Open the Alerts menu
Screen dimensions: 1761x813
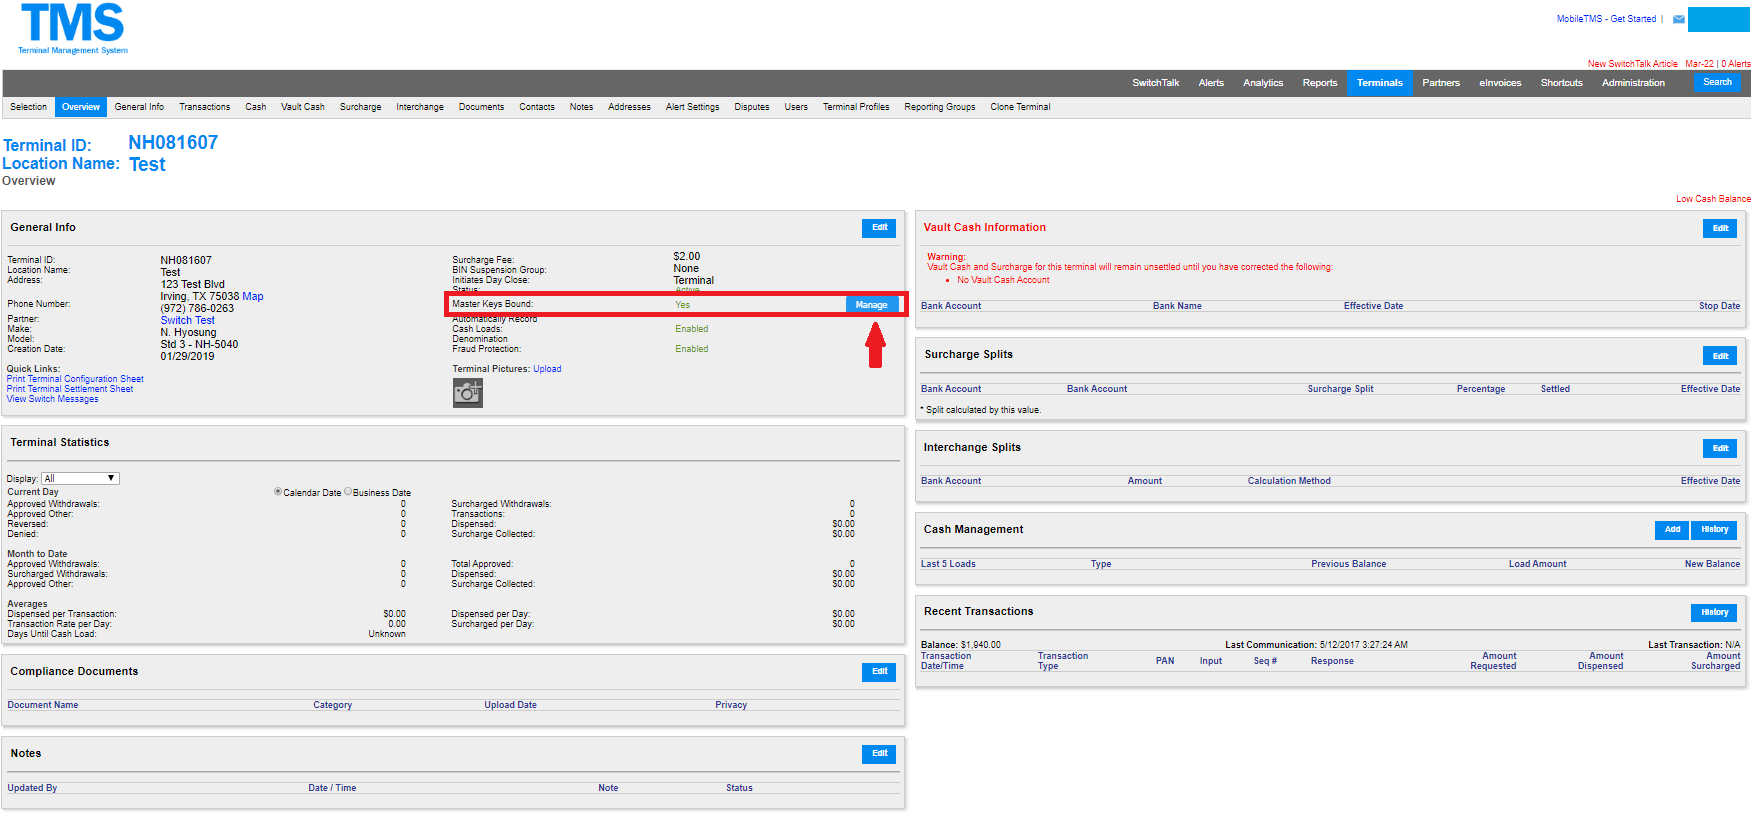pos(1211,83)
